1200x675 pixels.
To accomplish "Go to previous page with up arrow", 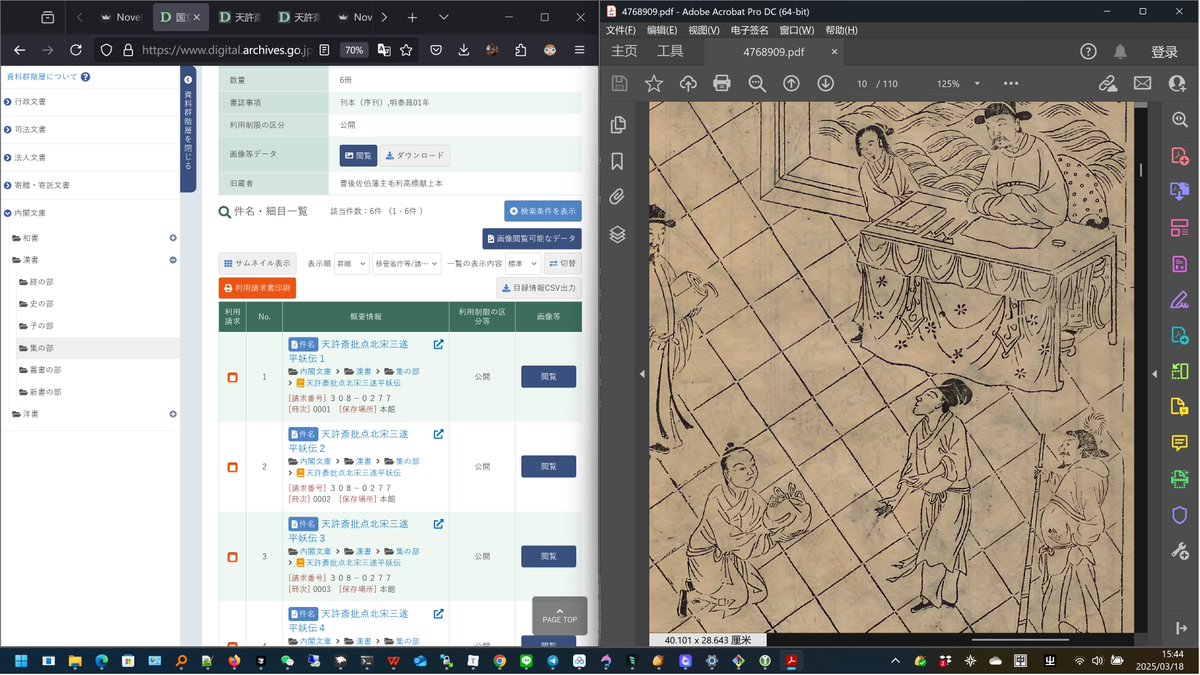I will tap(791, 84).
